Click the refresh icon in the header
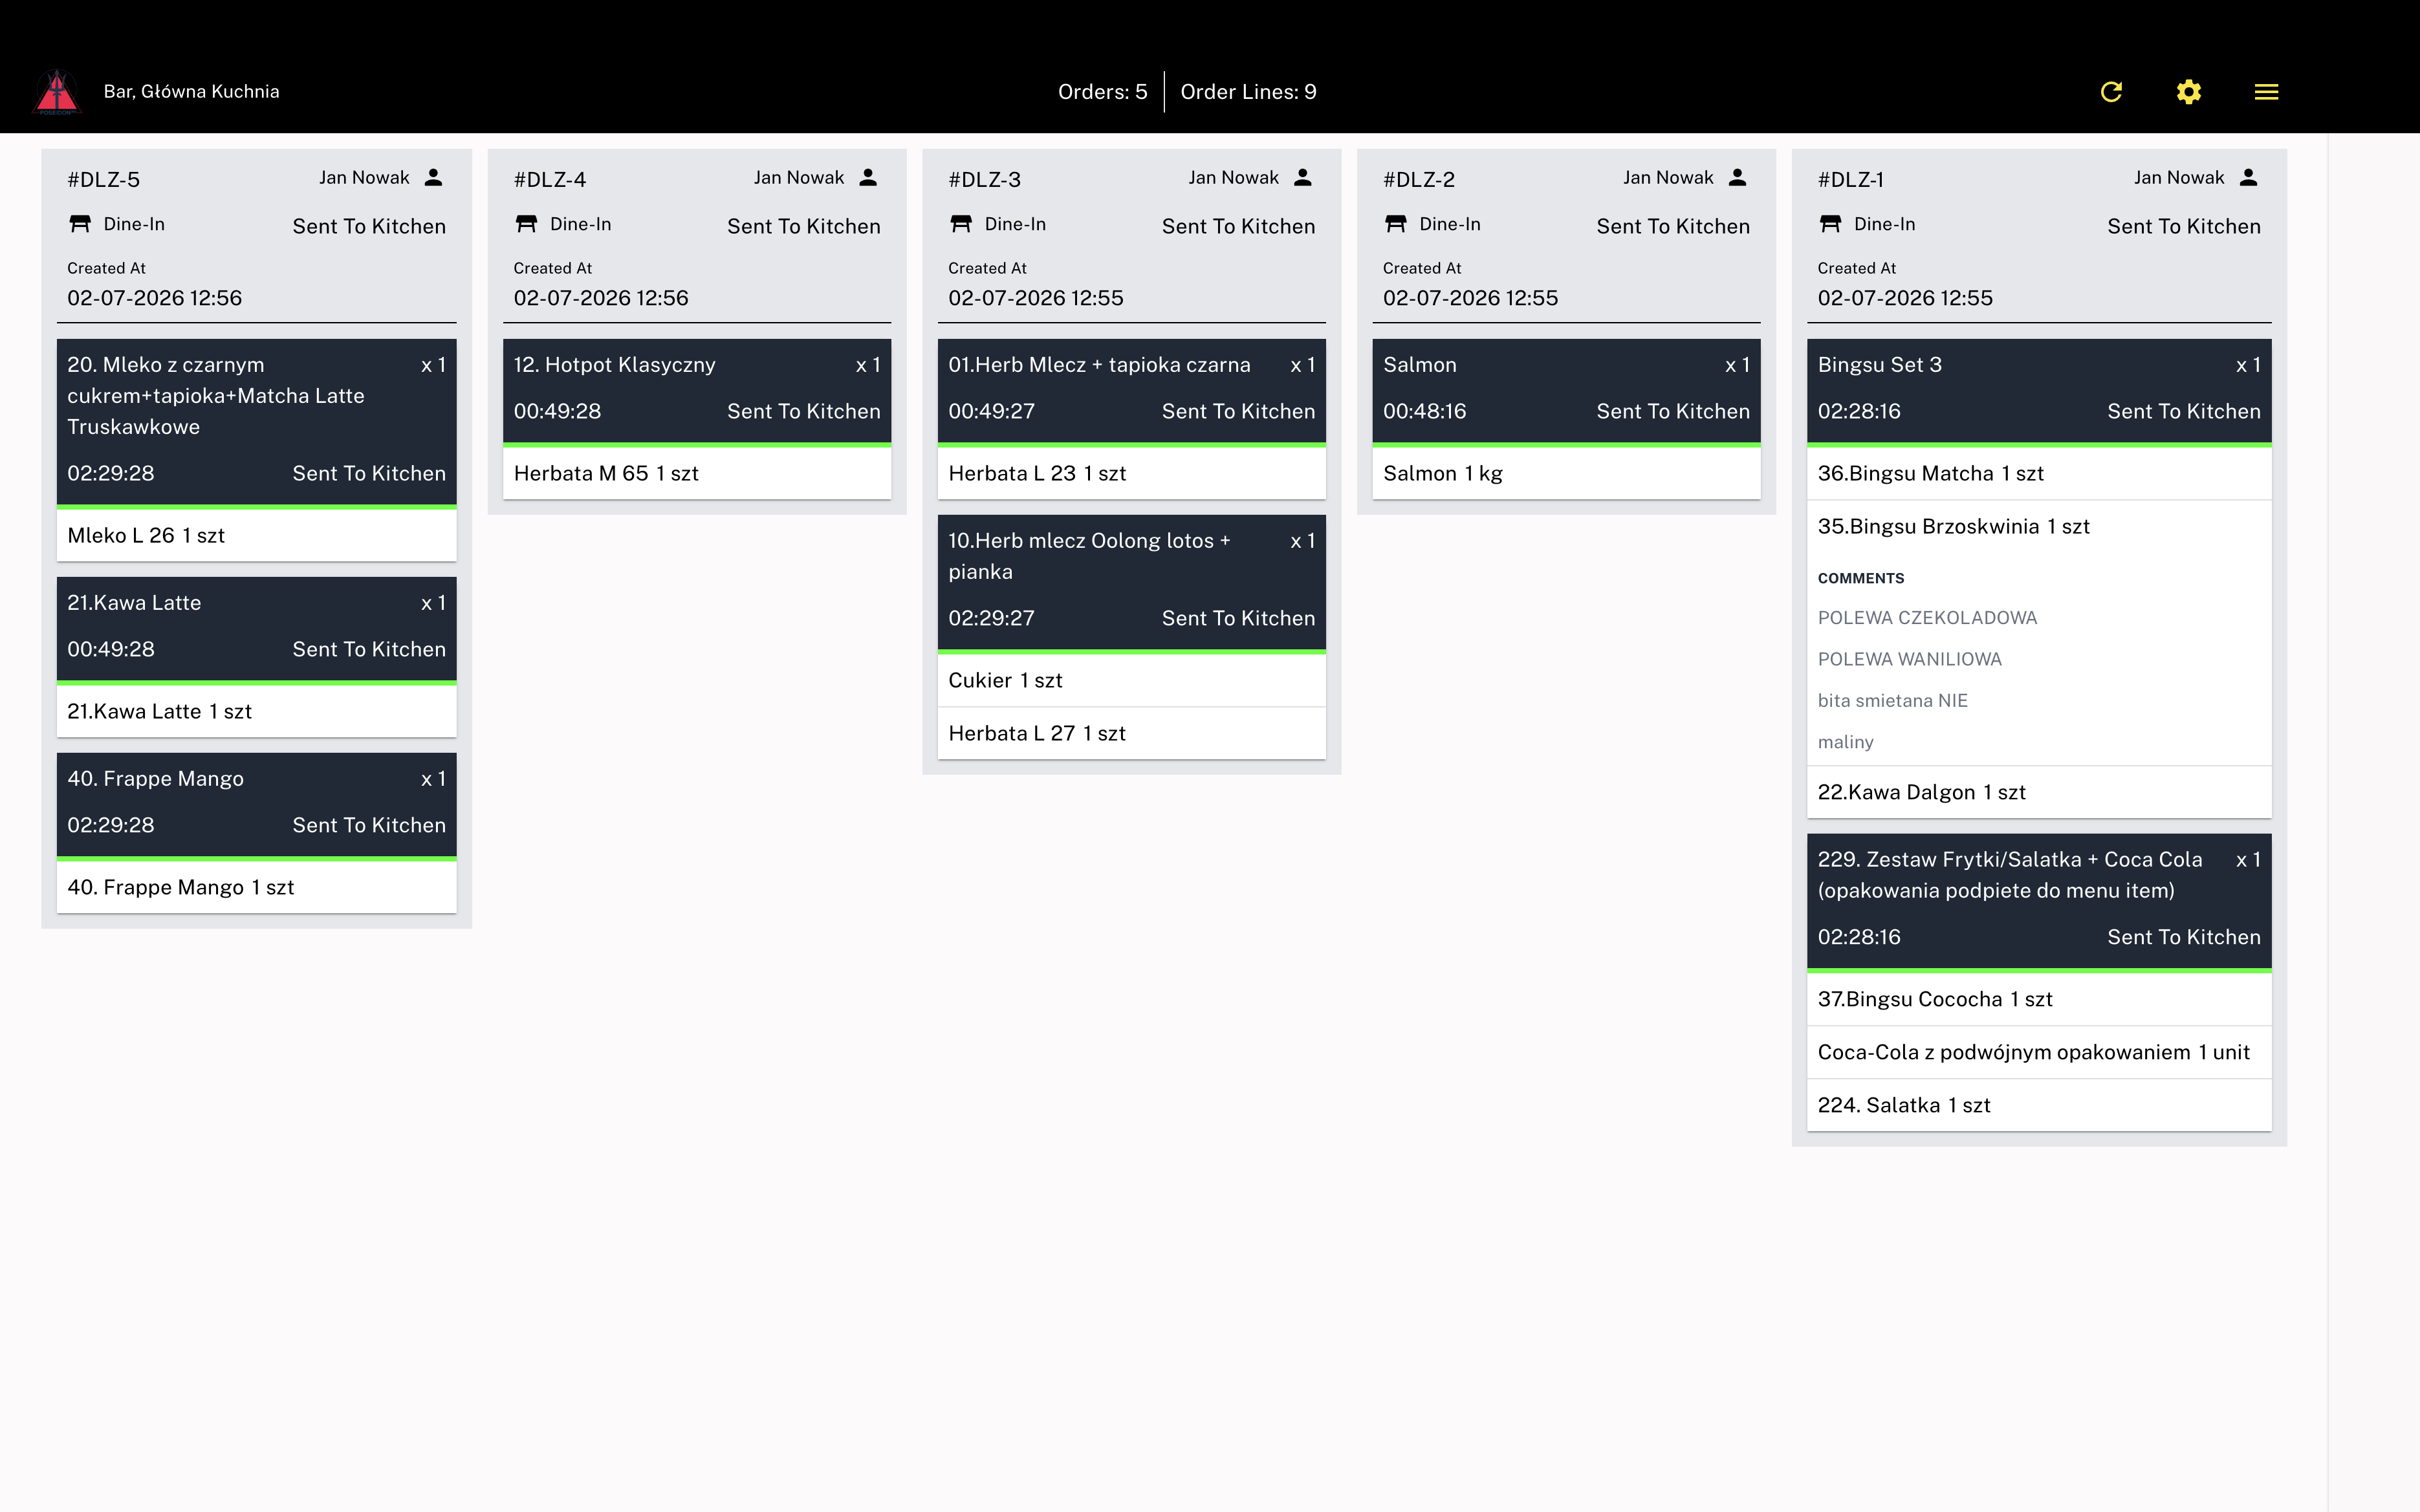The height and width of the screenshot is (1512, 2420). click(2111, 92)
